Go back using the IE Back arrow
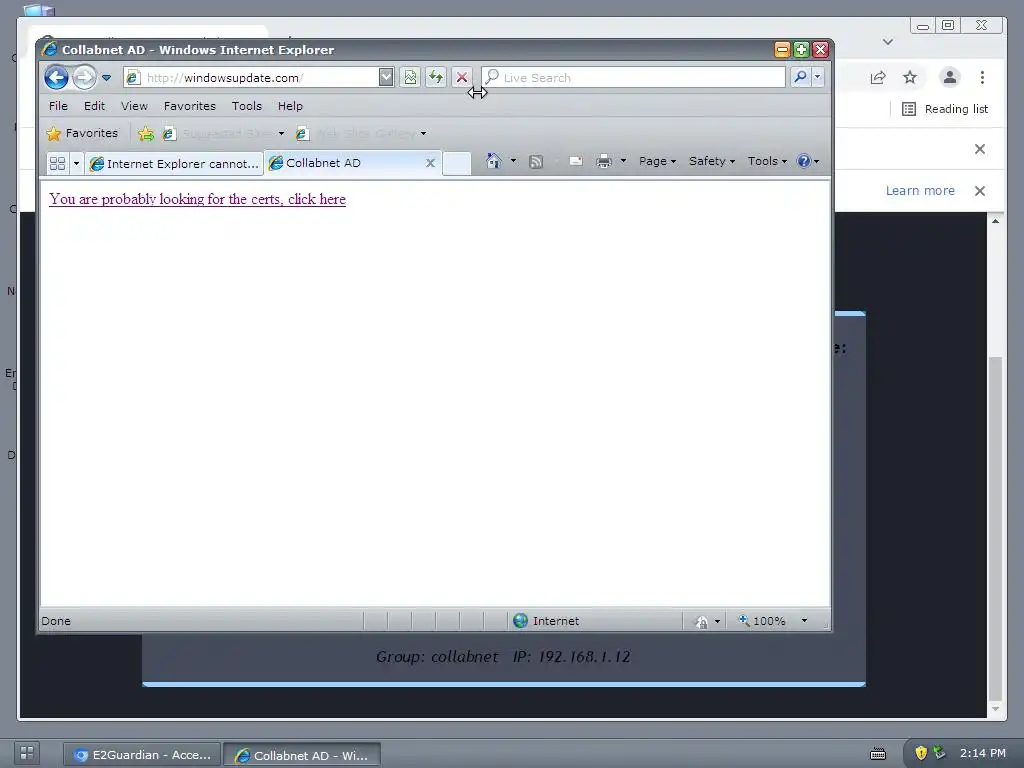This screenshot has width=1024, height=768. click(57, 78)
